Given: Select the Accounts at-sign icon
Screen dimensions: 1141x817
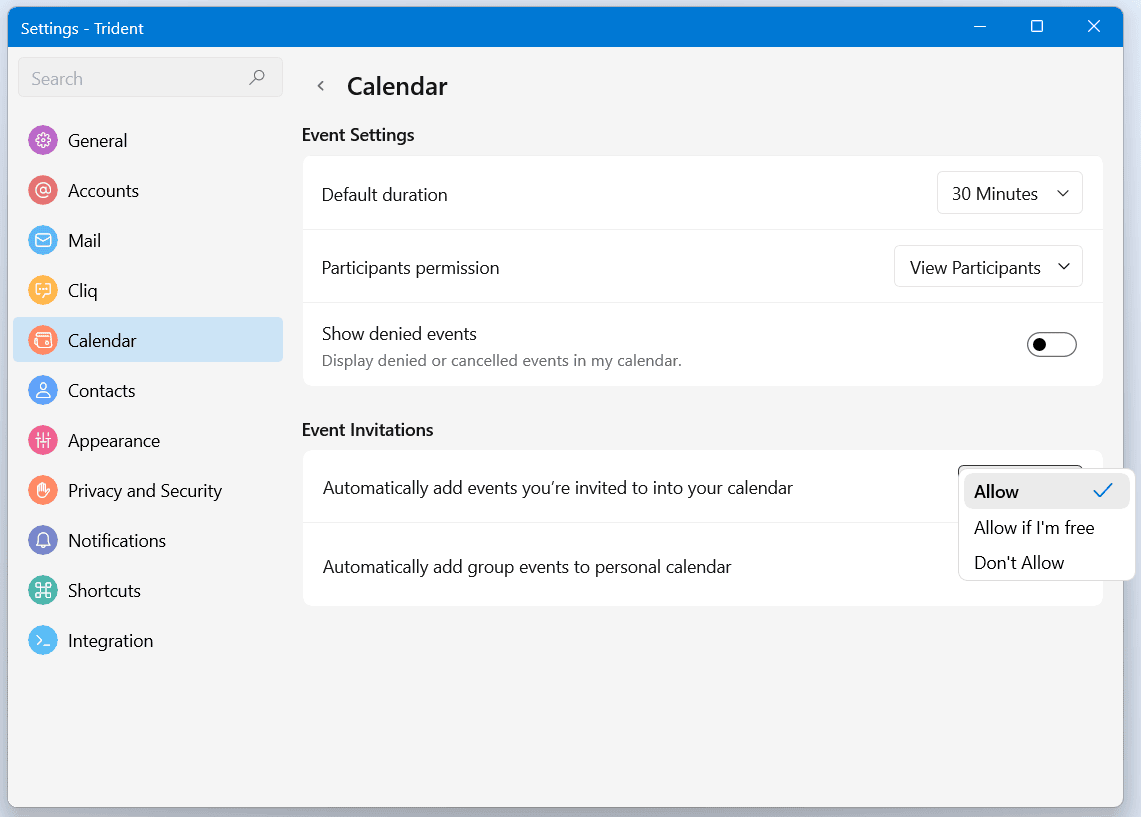Looking at the screenshot, I should (43, 191).
